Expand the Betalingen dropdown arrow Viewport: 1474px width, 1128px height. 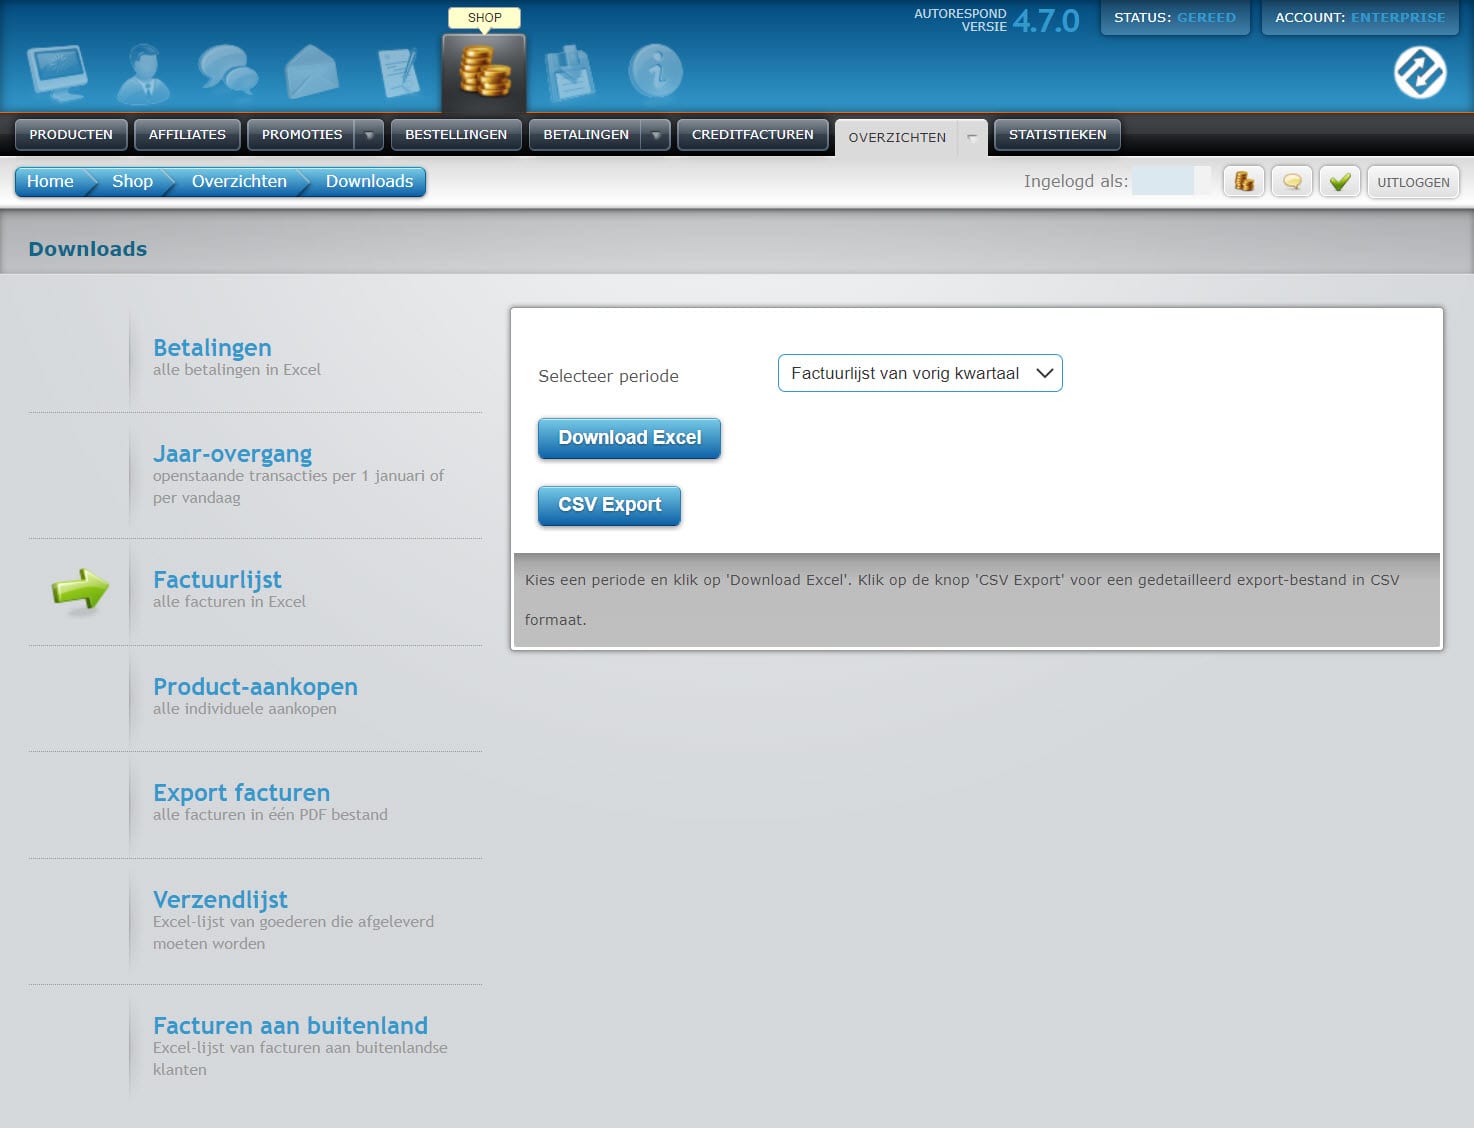(656, 135)
